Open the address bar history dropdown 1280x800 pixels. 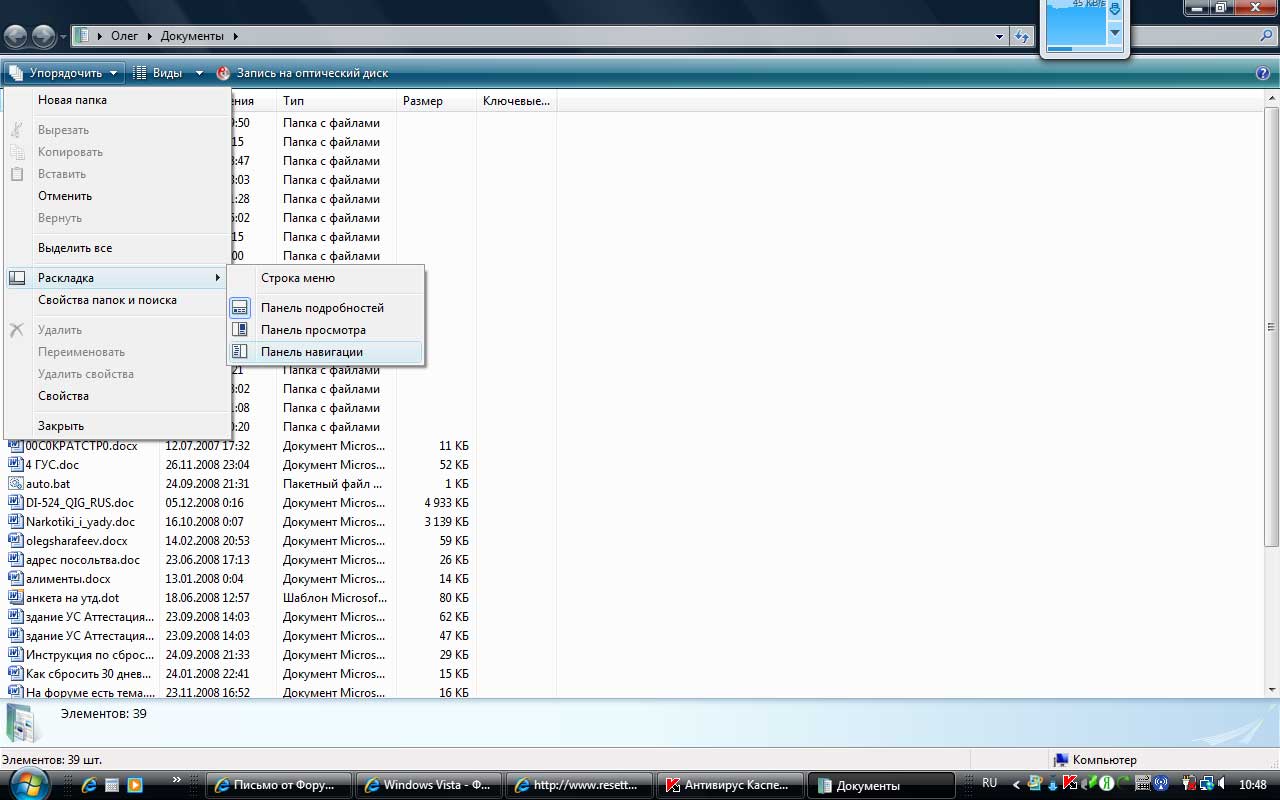tap(1000, 37)
